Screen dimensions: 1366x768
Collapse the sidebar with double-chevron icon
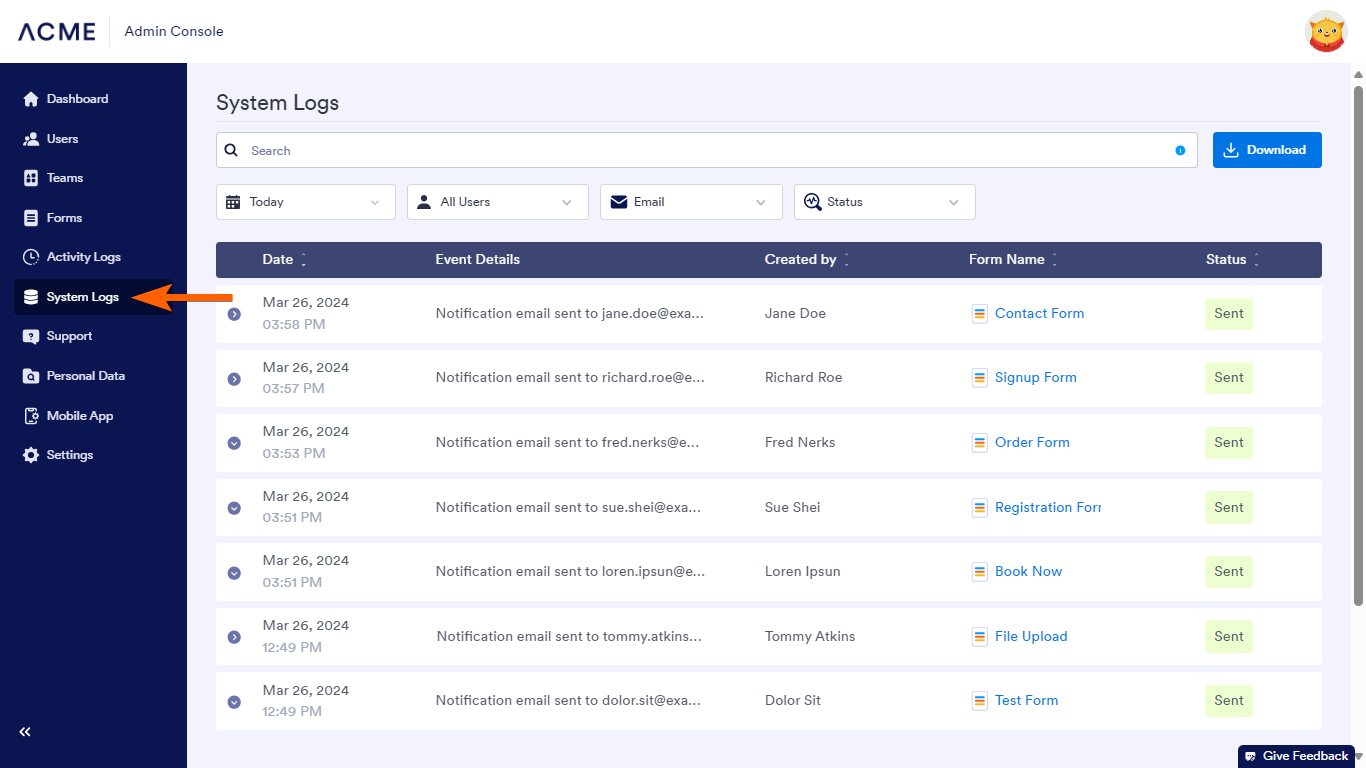25,732
